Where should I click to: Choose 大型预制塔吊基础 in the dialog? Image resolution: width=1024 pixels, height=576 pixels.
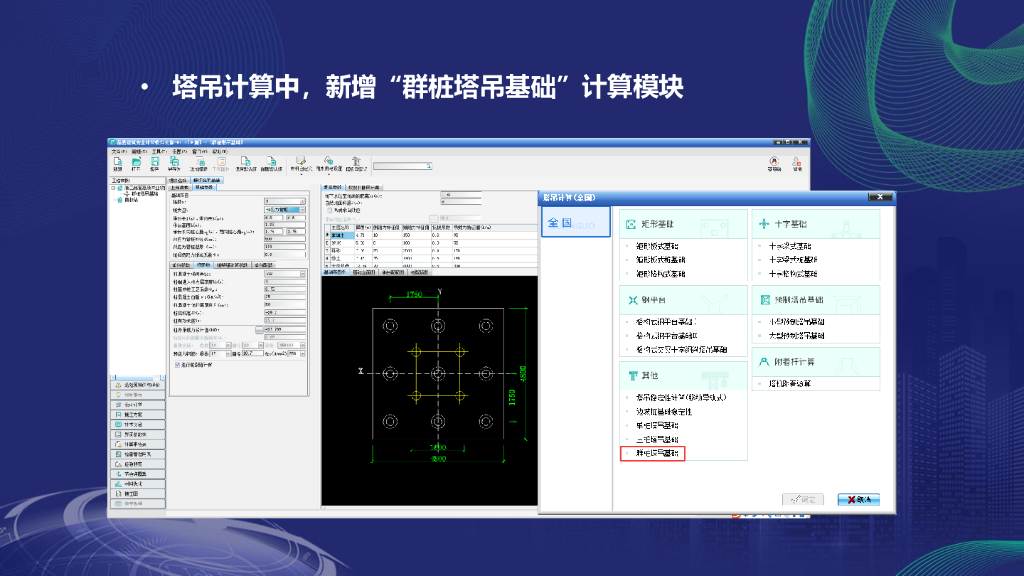(796, 336)
